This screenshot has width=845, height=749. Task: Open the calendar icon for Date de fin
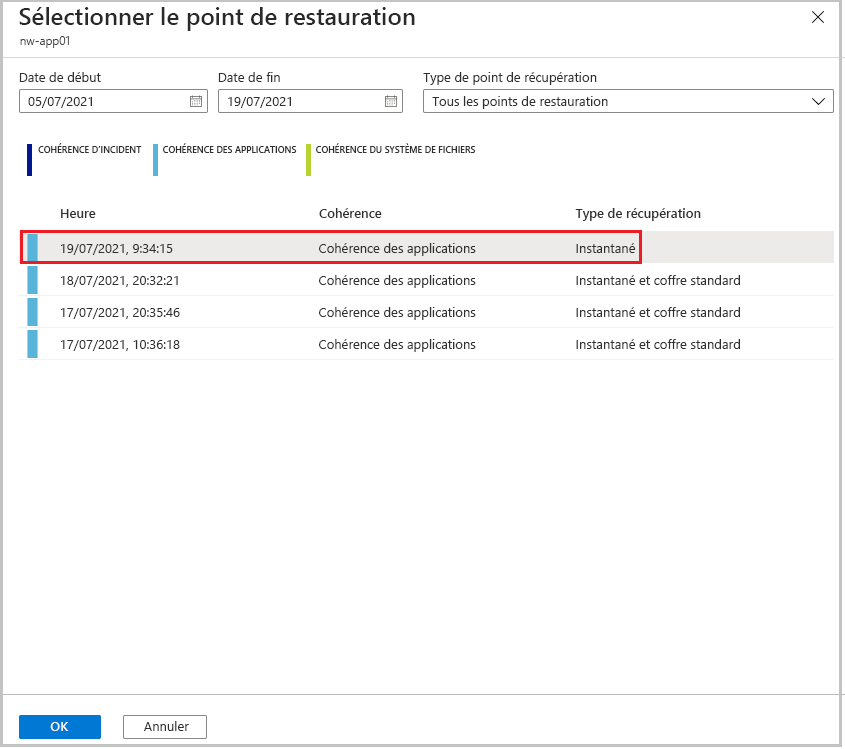[x=390, y=101]
